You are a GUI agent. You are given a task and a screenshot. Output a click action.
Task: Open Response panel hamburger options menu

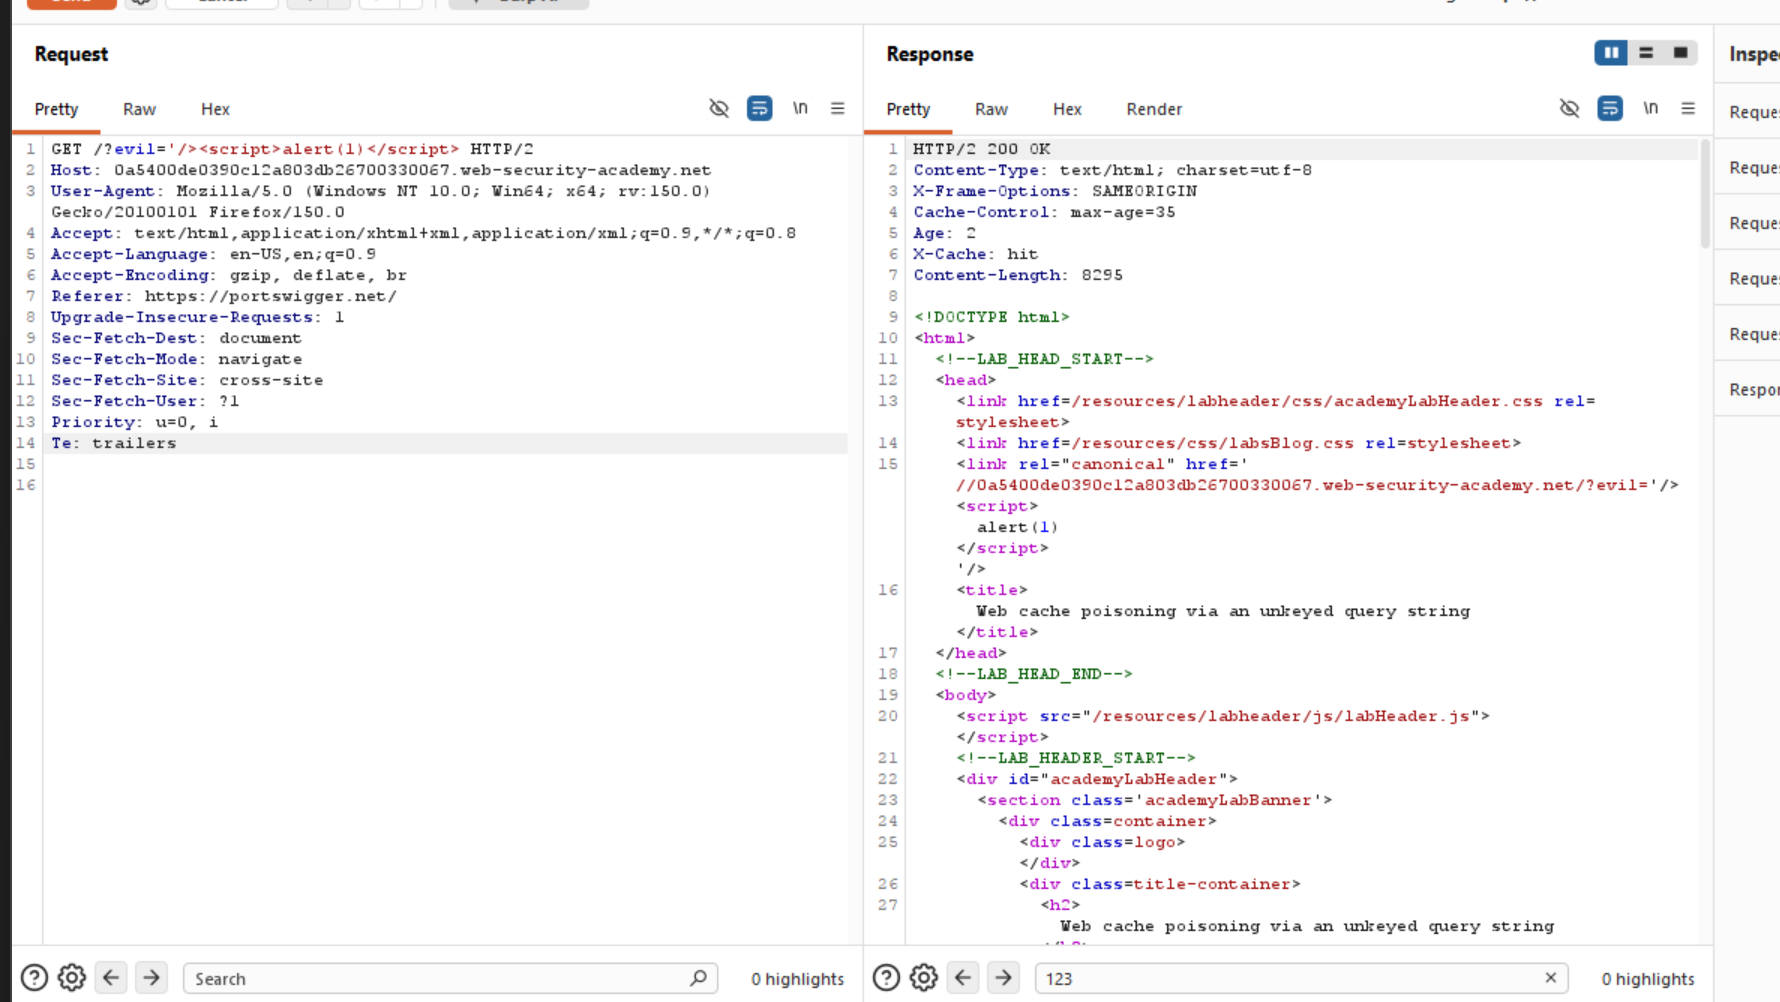pos(1688,108)
